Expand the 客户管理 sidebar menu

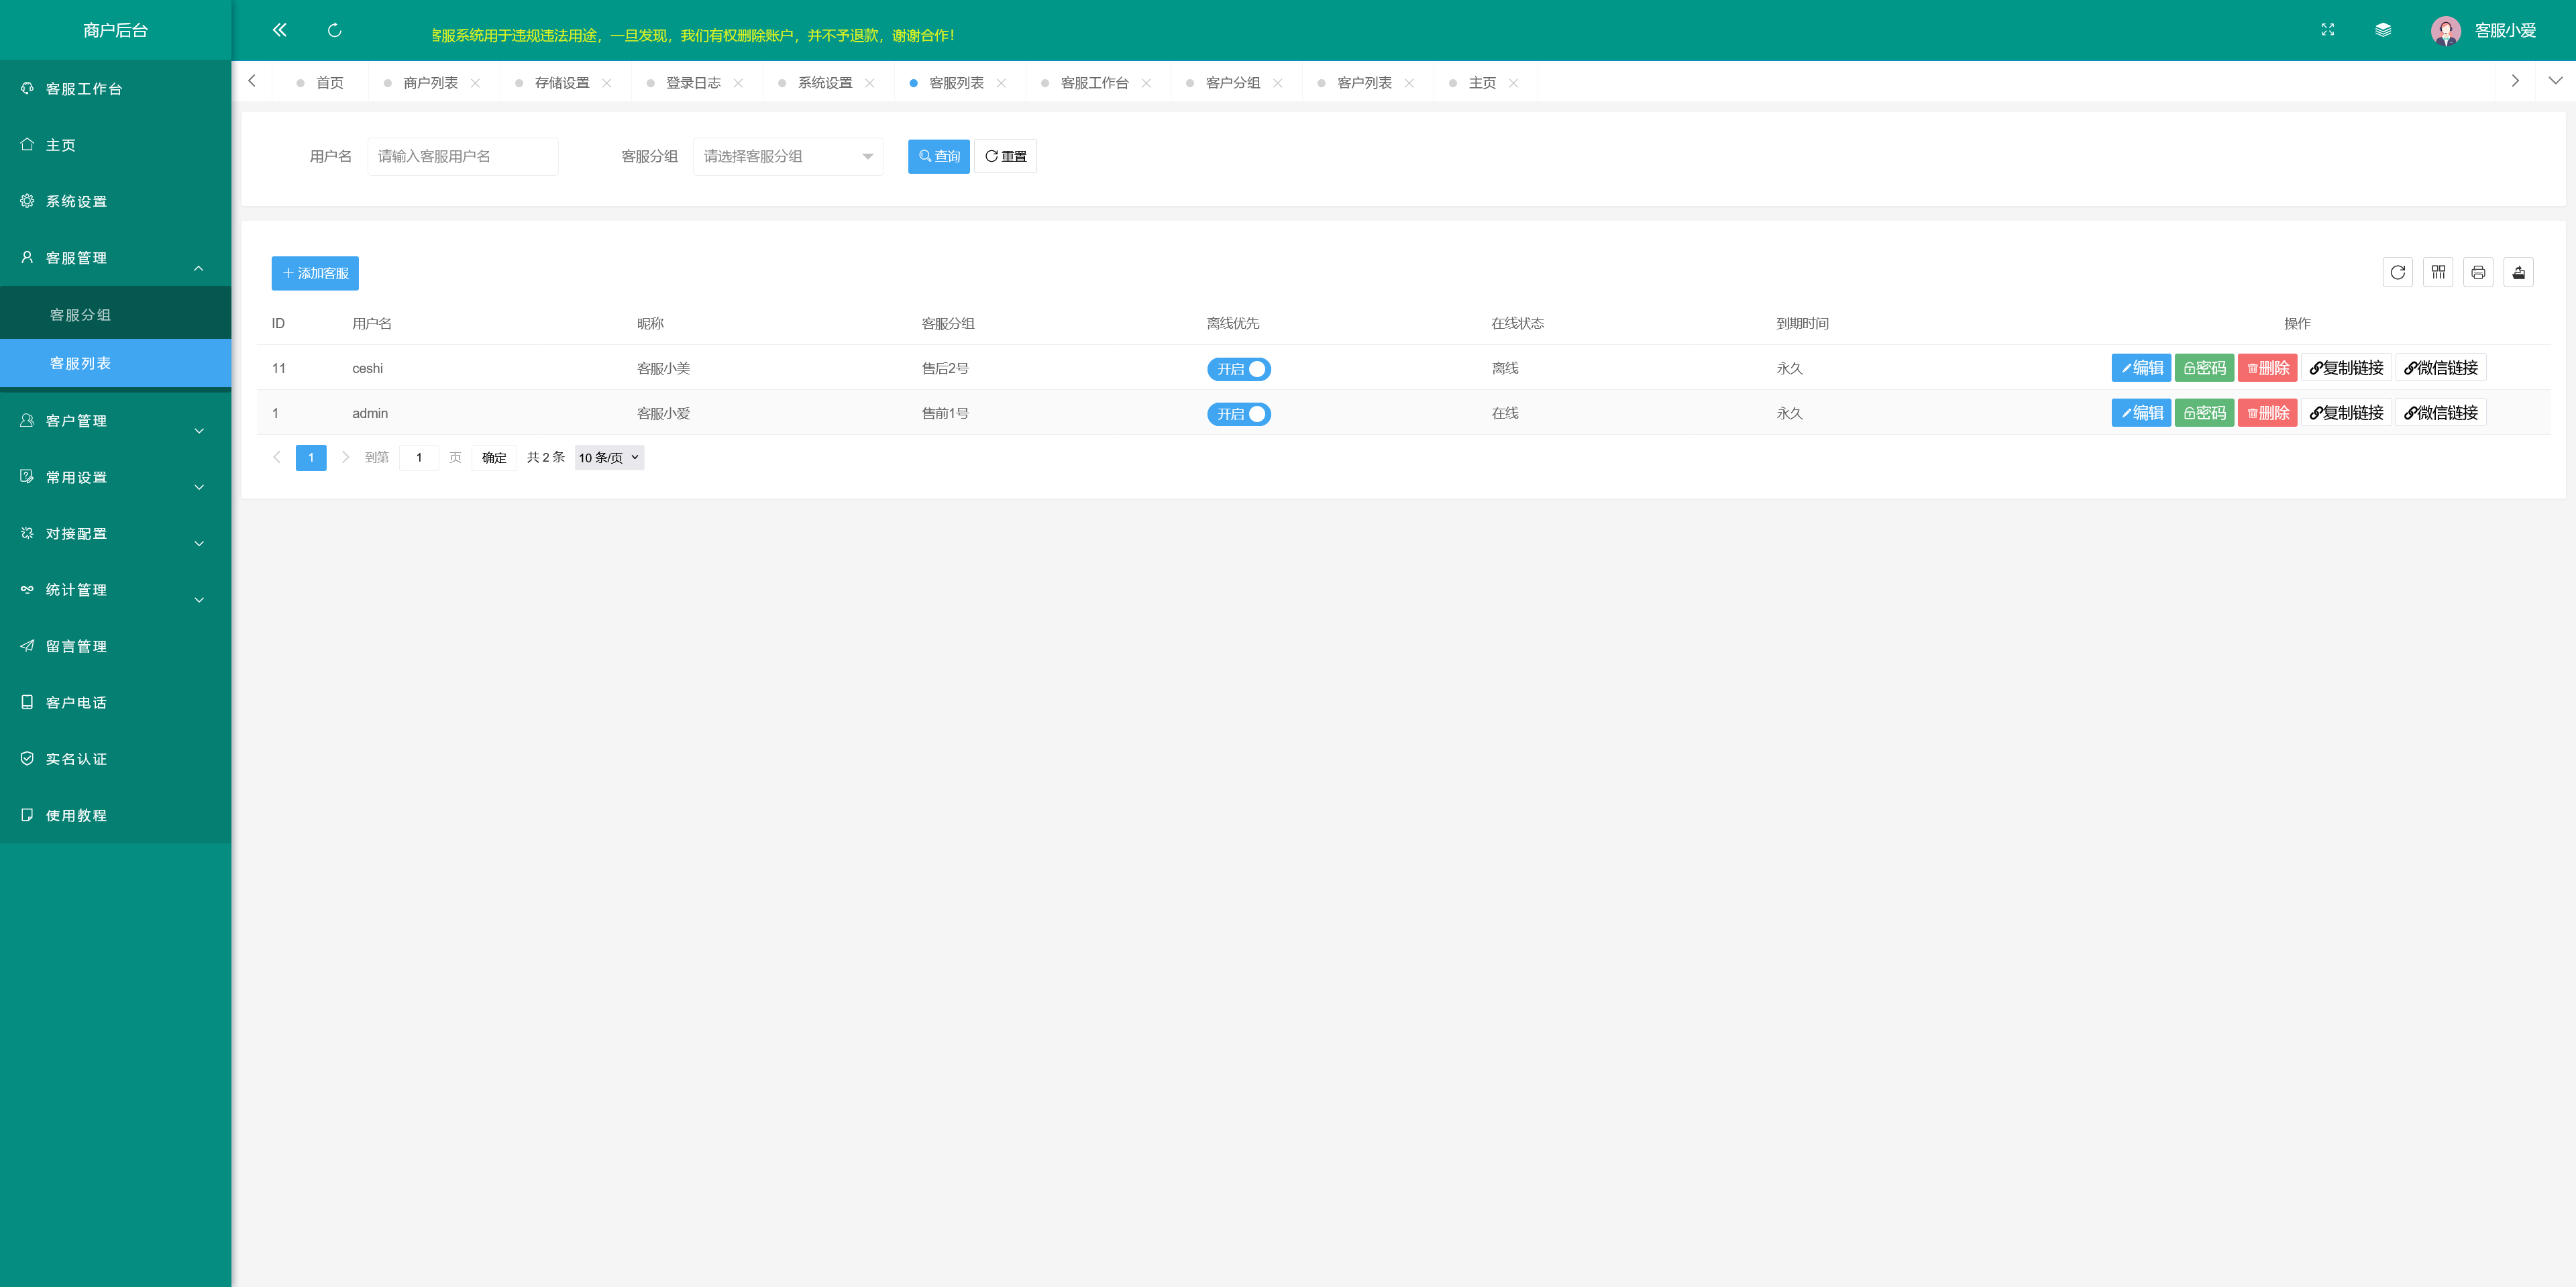[x=115, y=421]
